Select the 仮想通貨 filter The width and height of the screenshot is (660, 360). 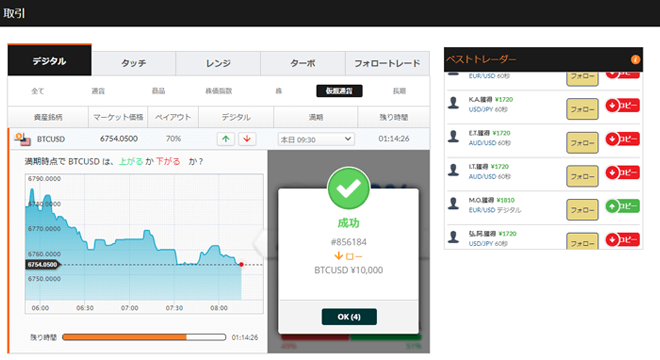tap(339, 91)
